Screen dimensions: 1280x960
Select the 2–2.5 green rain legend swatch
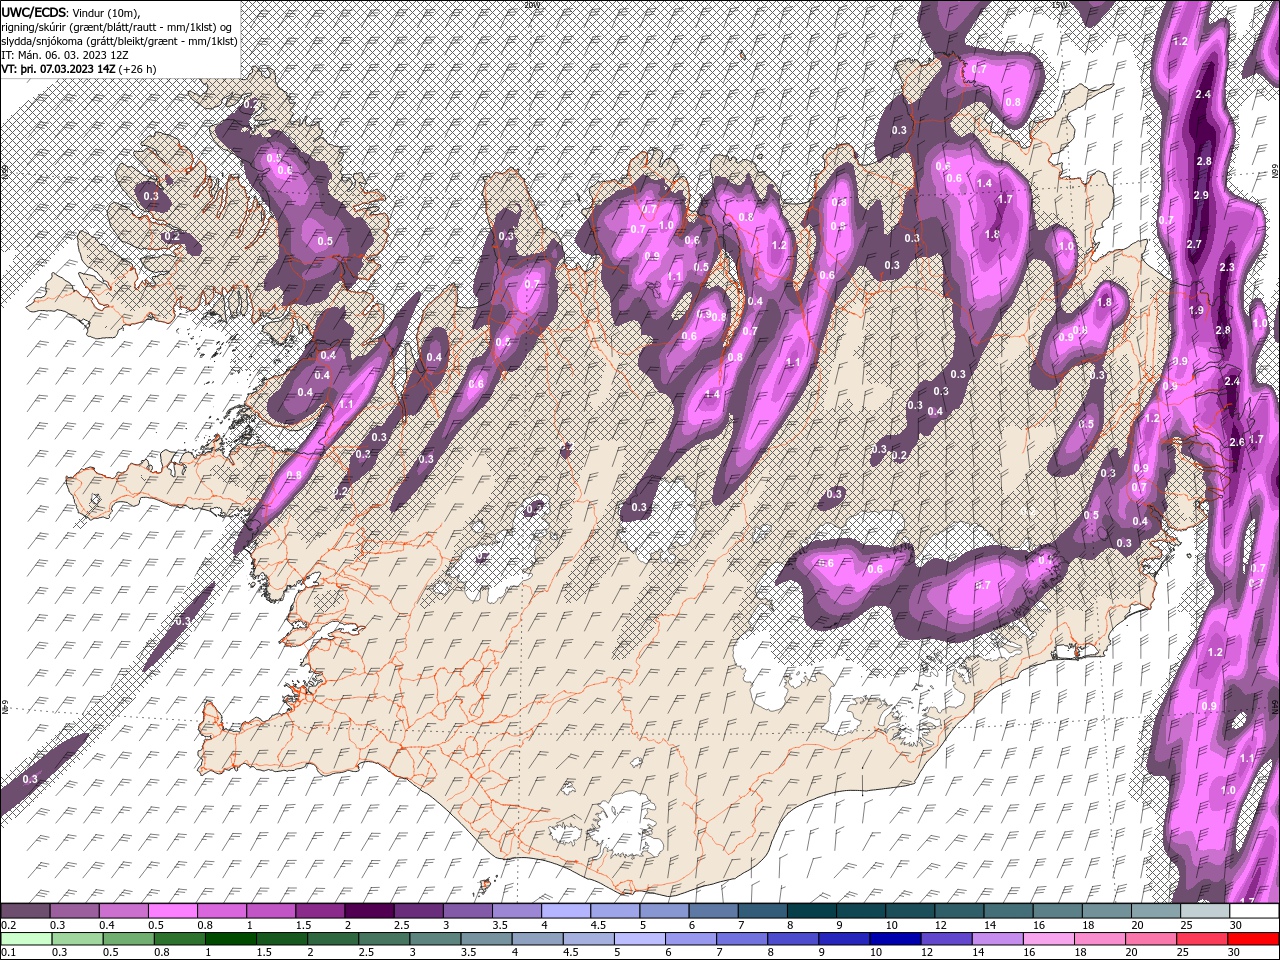(x=332, y=939)
